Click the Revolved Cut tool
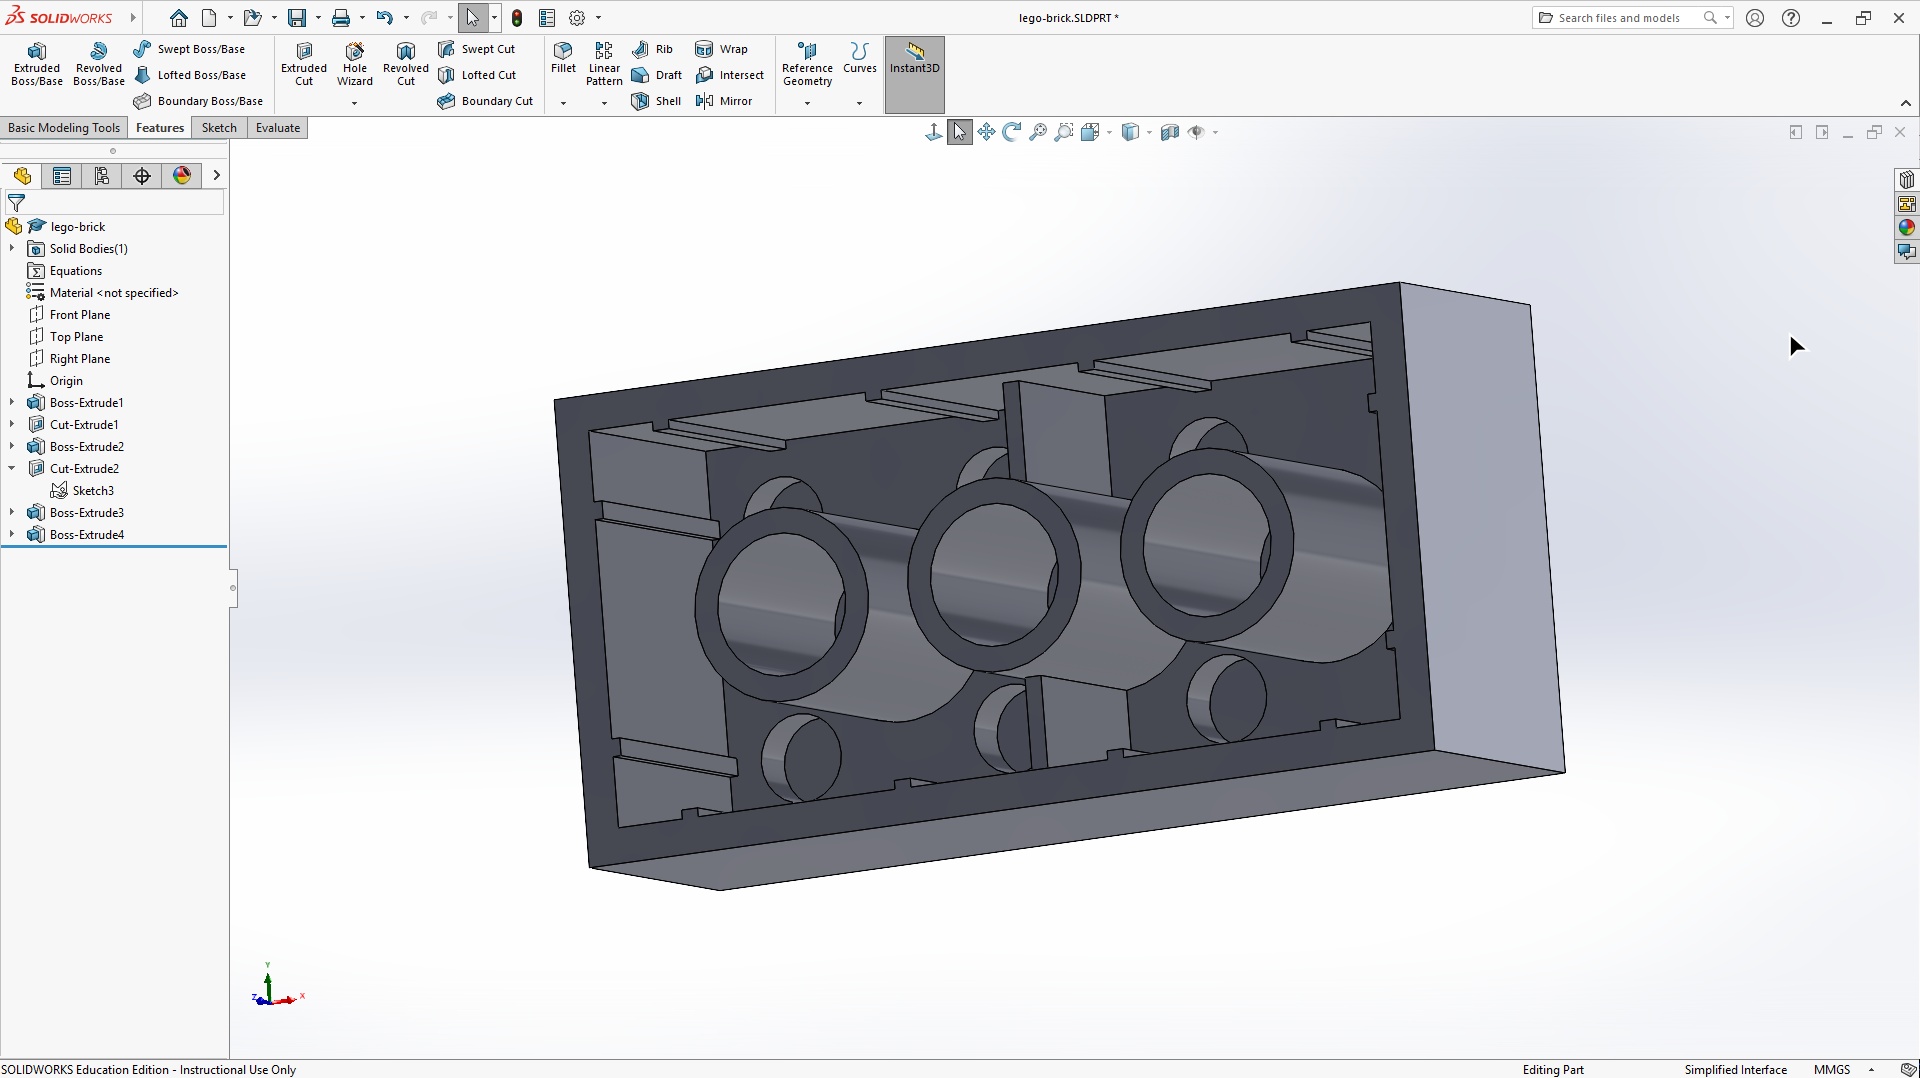The width and height of the screenshot is (1920, 1078). point(405,64)
